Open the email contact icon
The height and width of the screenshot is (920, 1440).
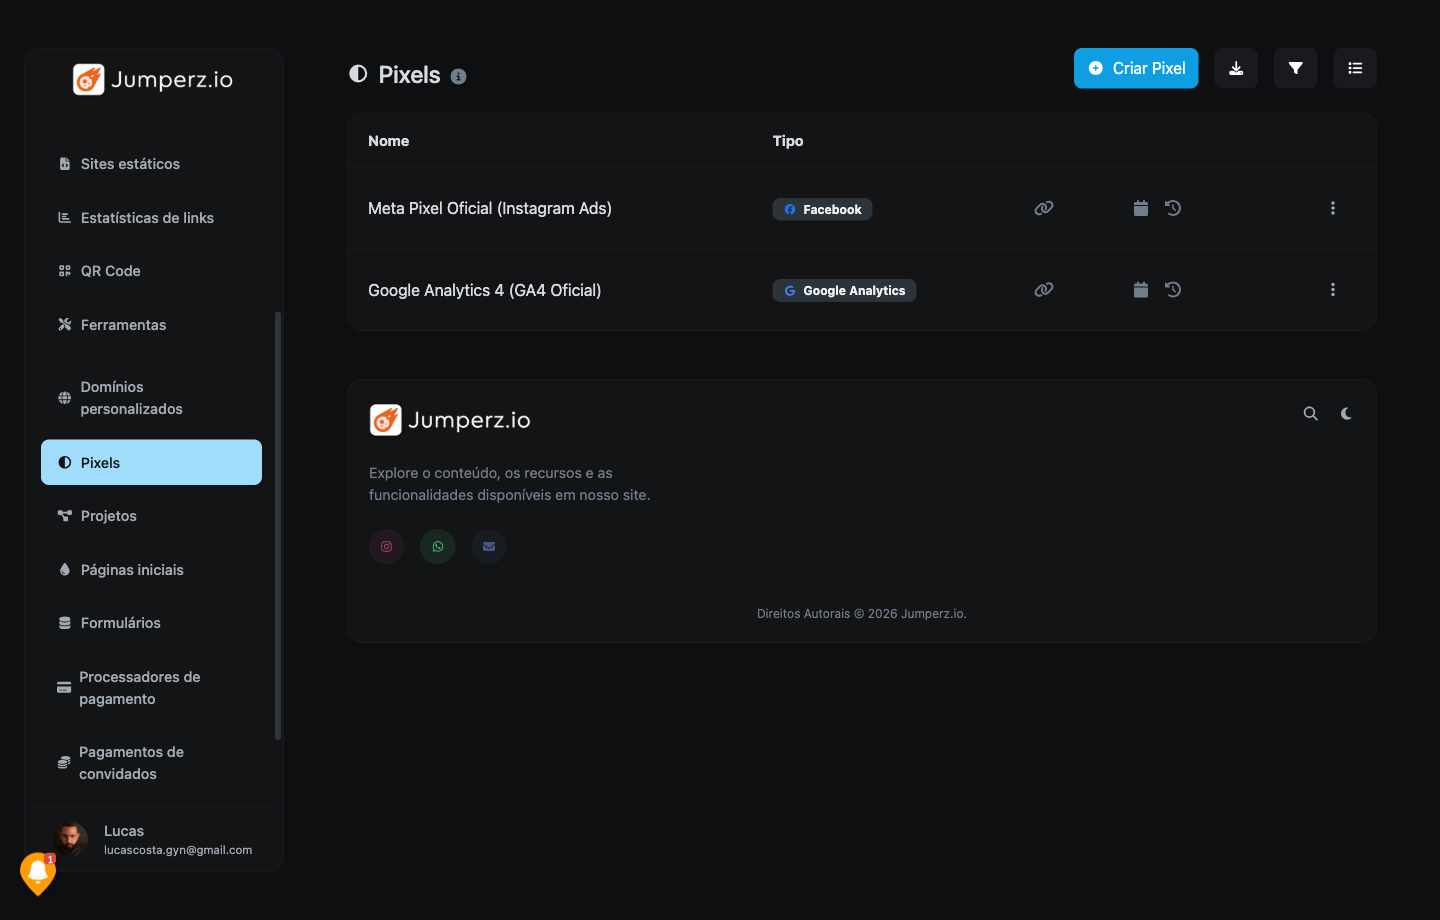(489, 546)
